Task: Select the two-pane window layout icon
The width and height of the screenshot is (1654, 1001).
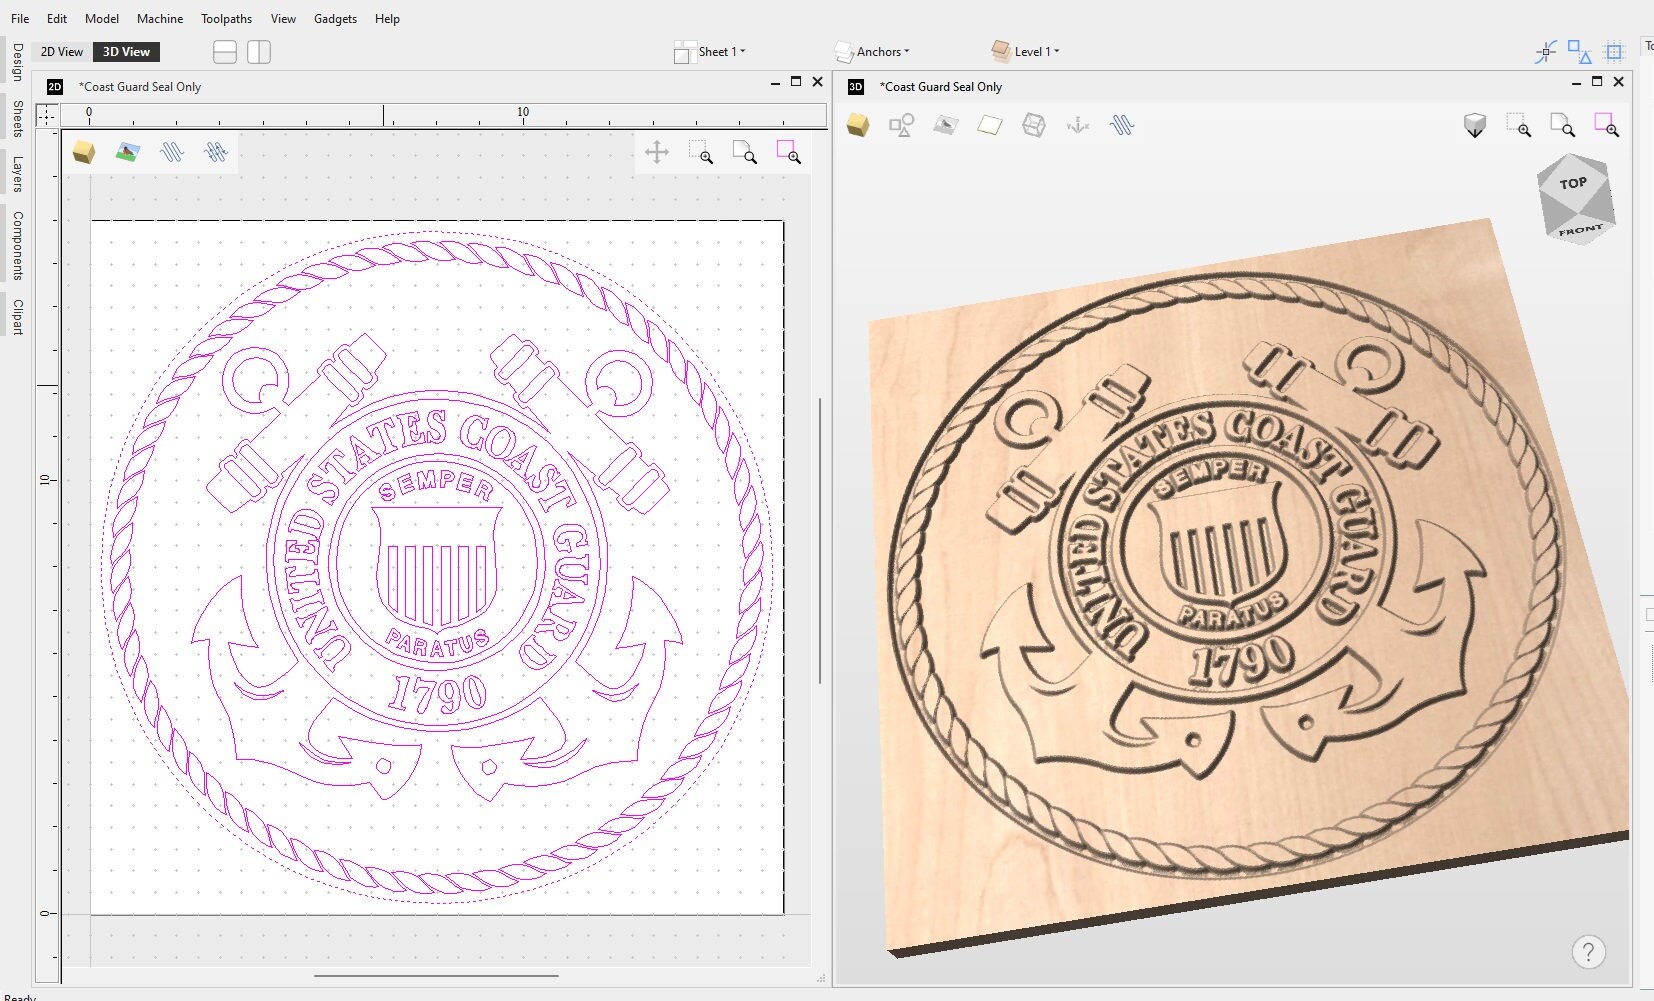Action: [259, 51]
